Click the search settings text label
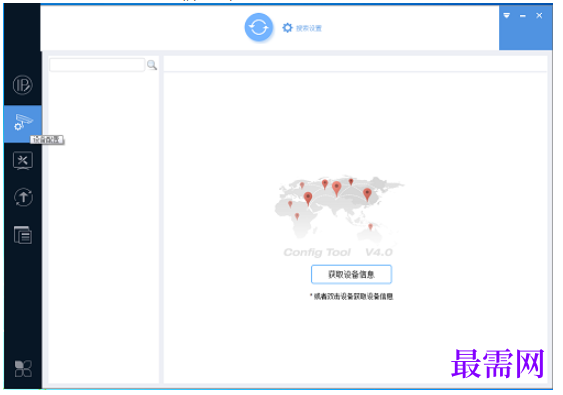The width and height of the screenshot is (563, 395). 309,28
